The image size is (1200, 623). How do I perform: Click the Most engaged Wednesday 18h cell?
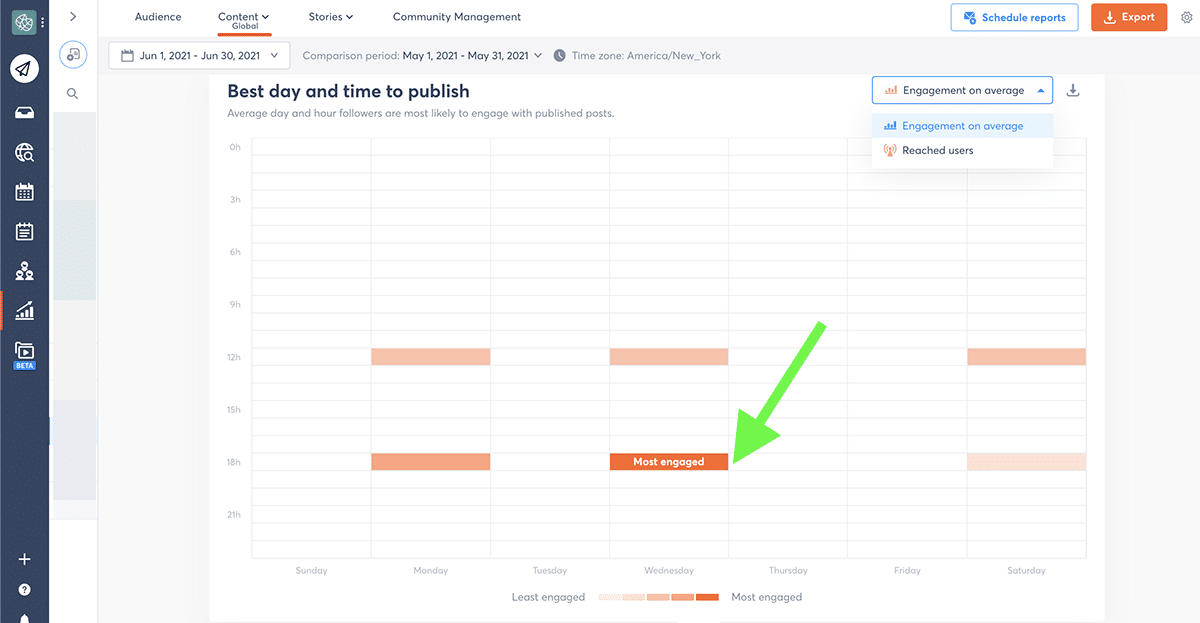(x=669, y=462)
